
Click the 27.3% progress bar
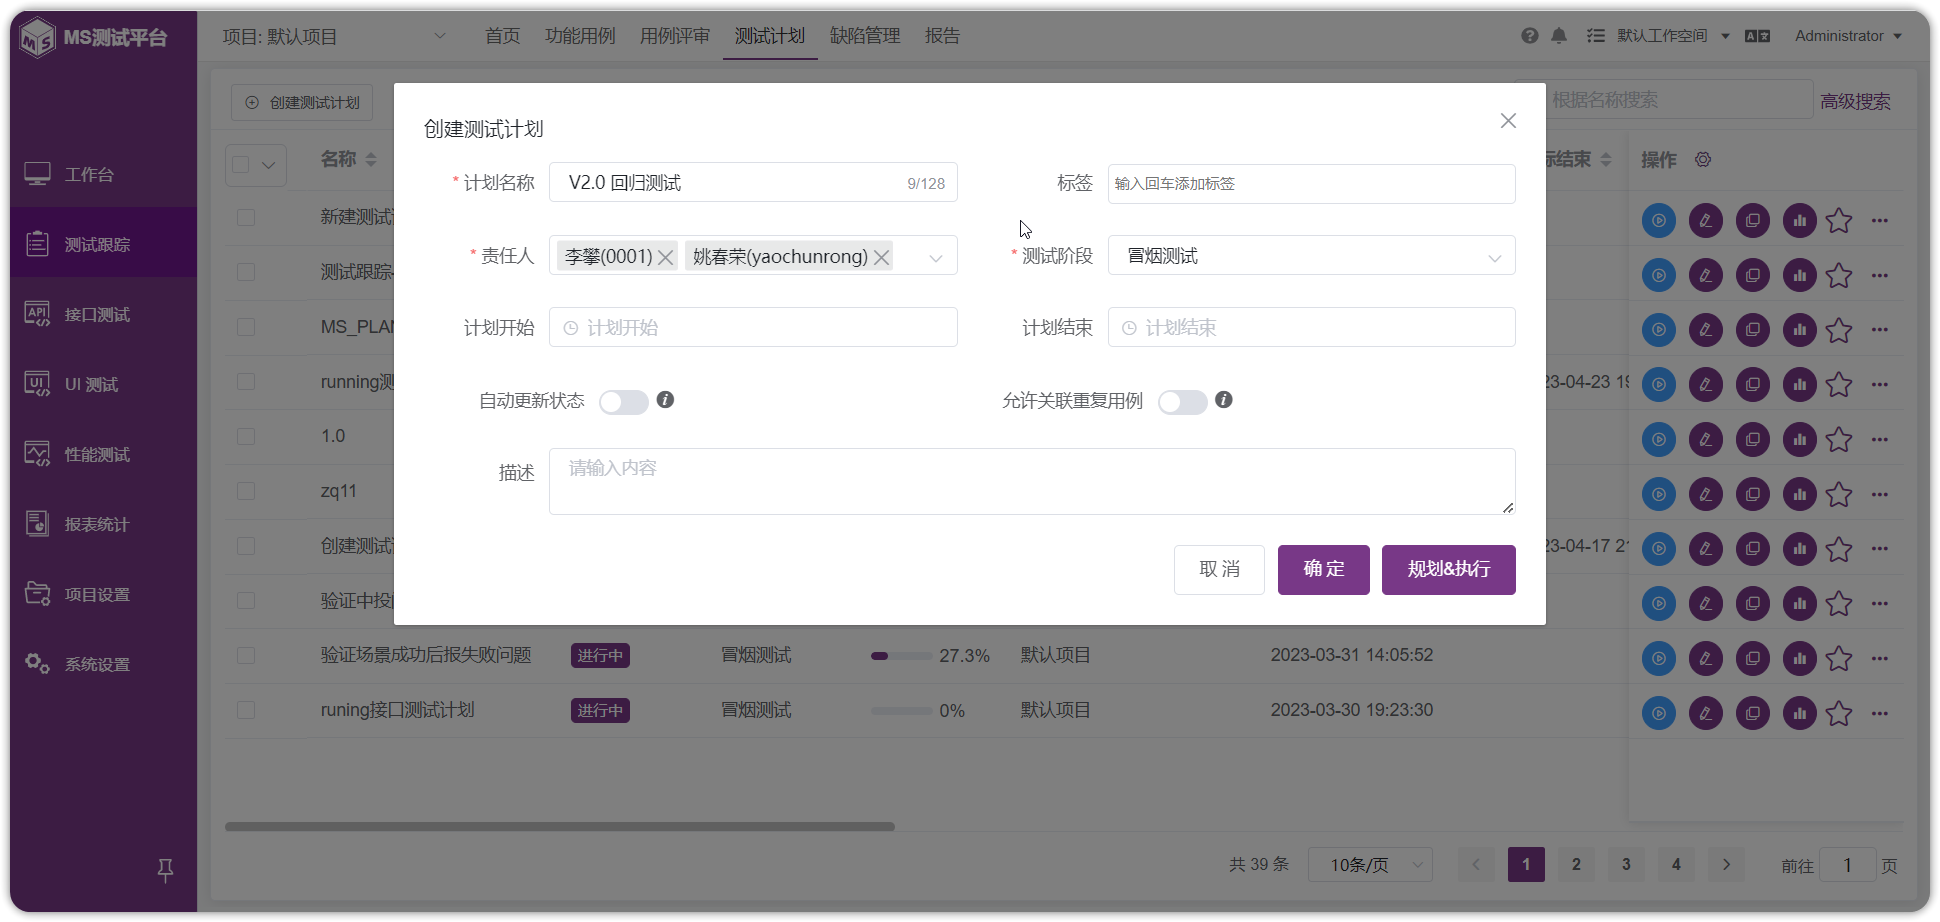click(901, 656)
